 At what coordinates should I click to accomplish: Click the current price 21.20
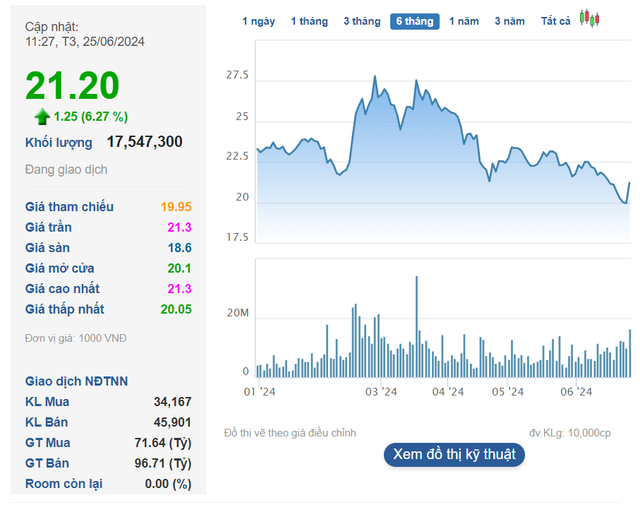pos(72,86)
